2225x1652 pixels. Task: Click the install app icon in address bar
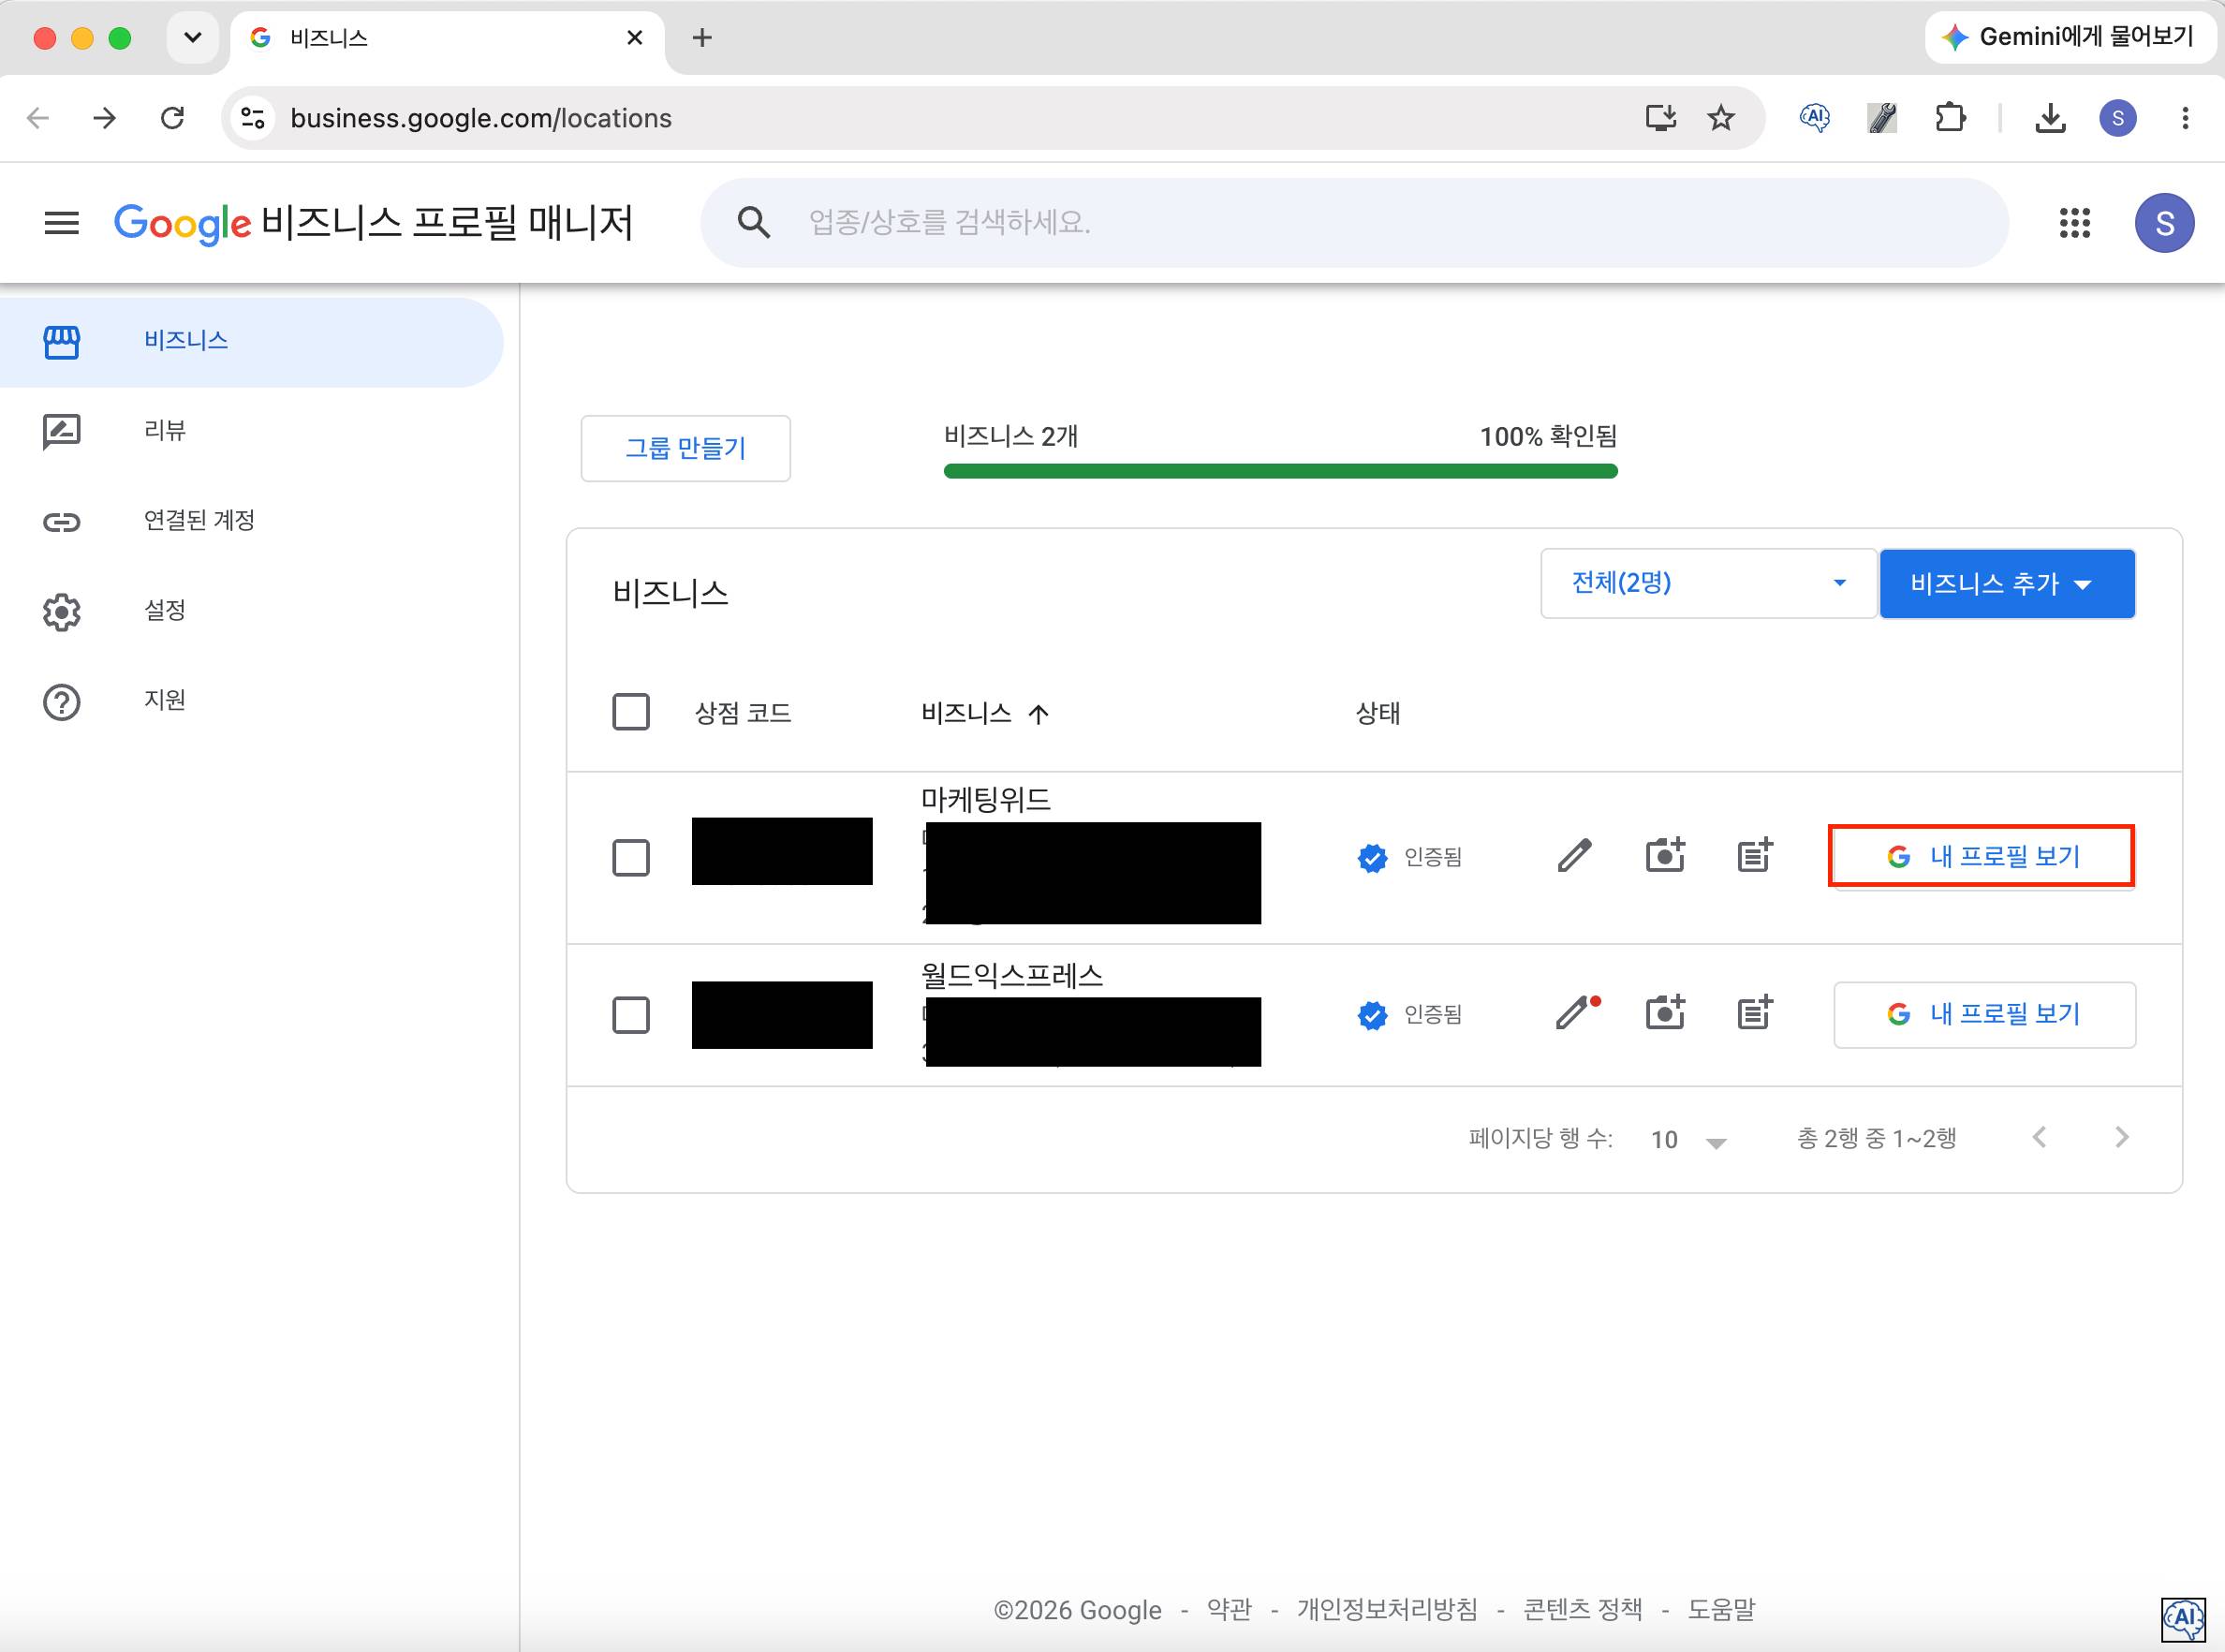(x=1660, y=118)
